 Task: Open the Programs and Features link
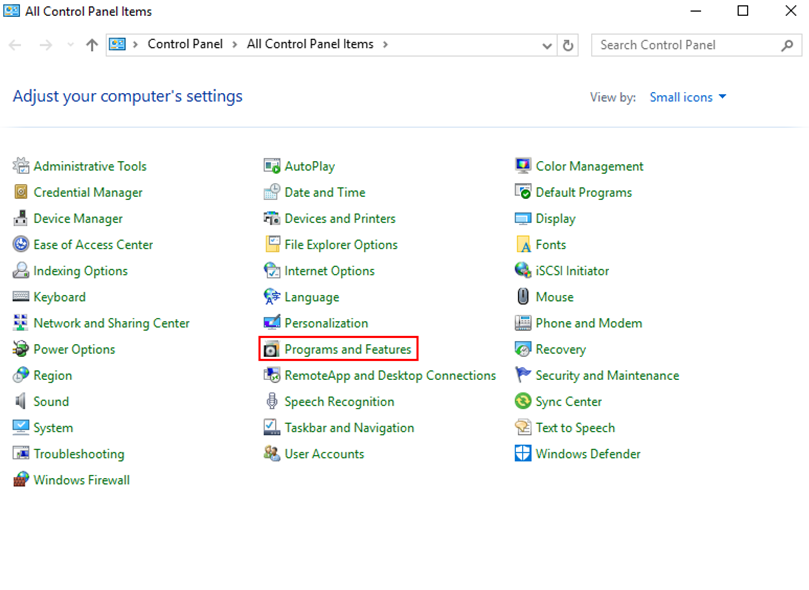348,349
